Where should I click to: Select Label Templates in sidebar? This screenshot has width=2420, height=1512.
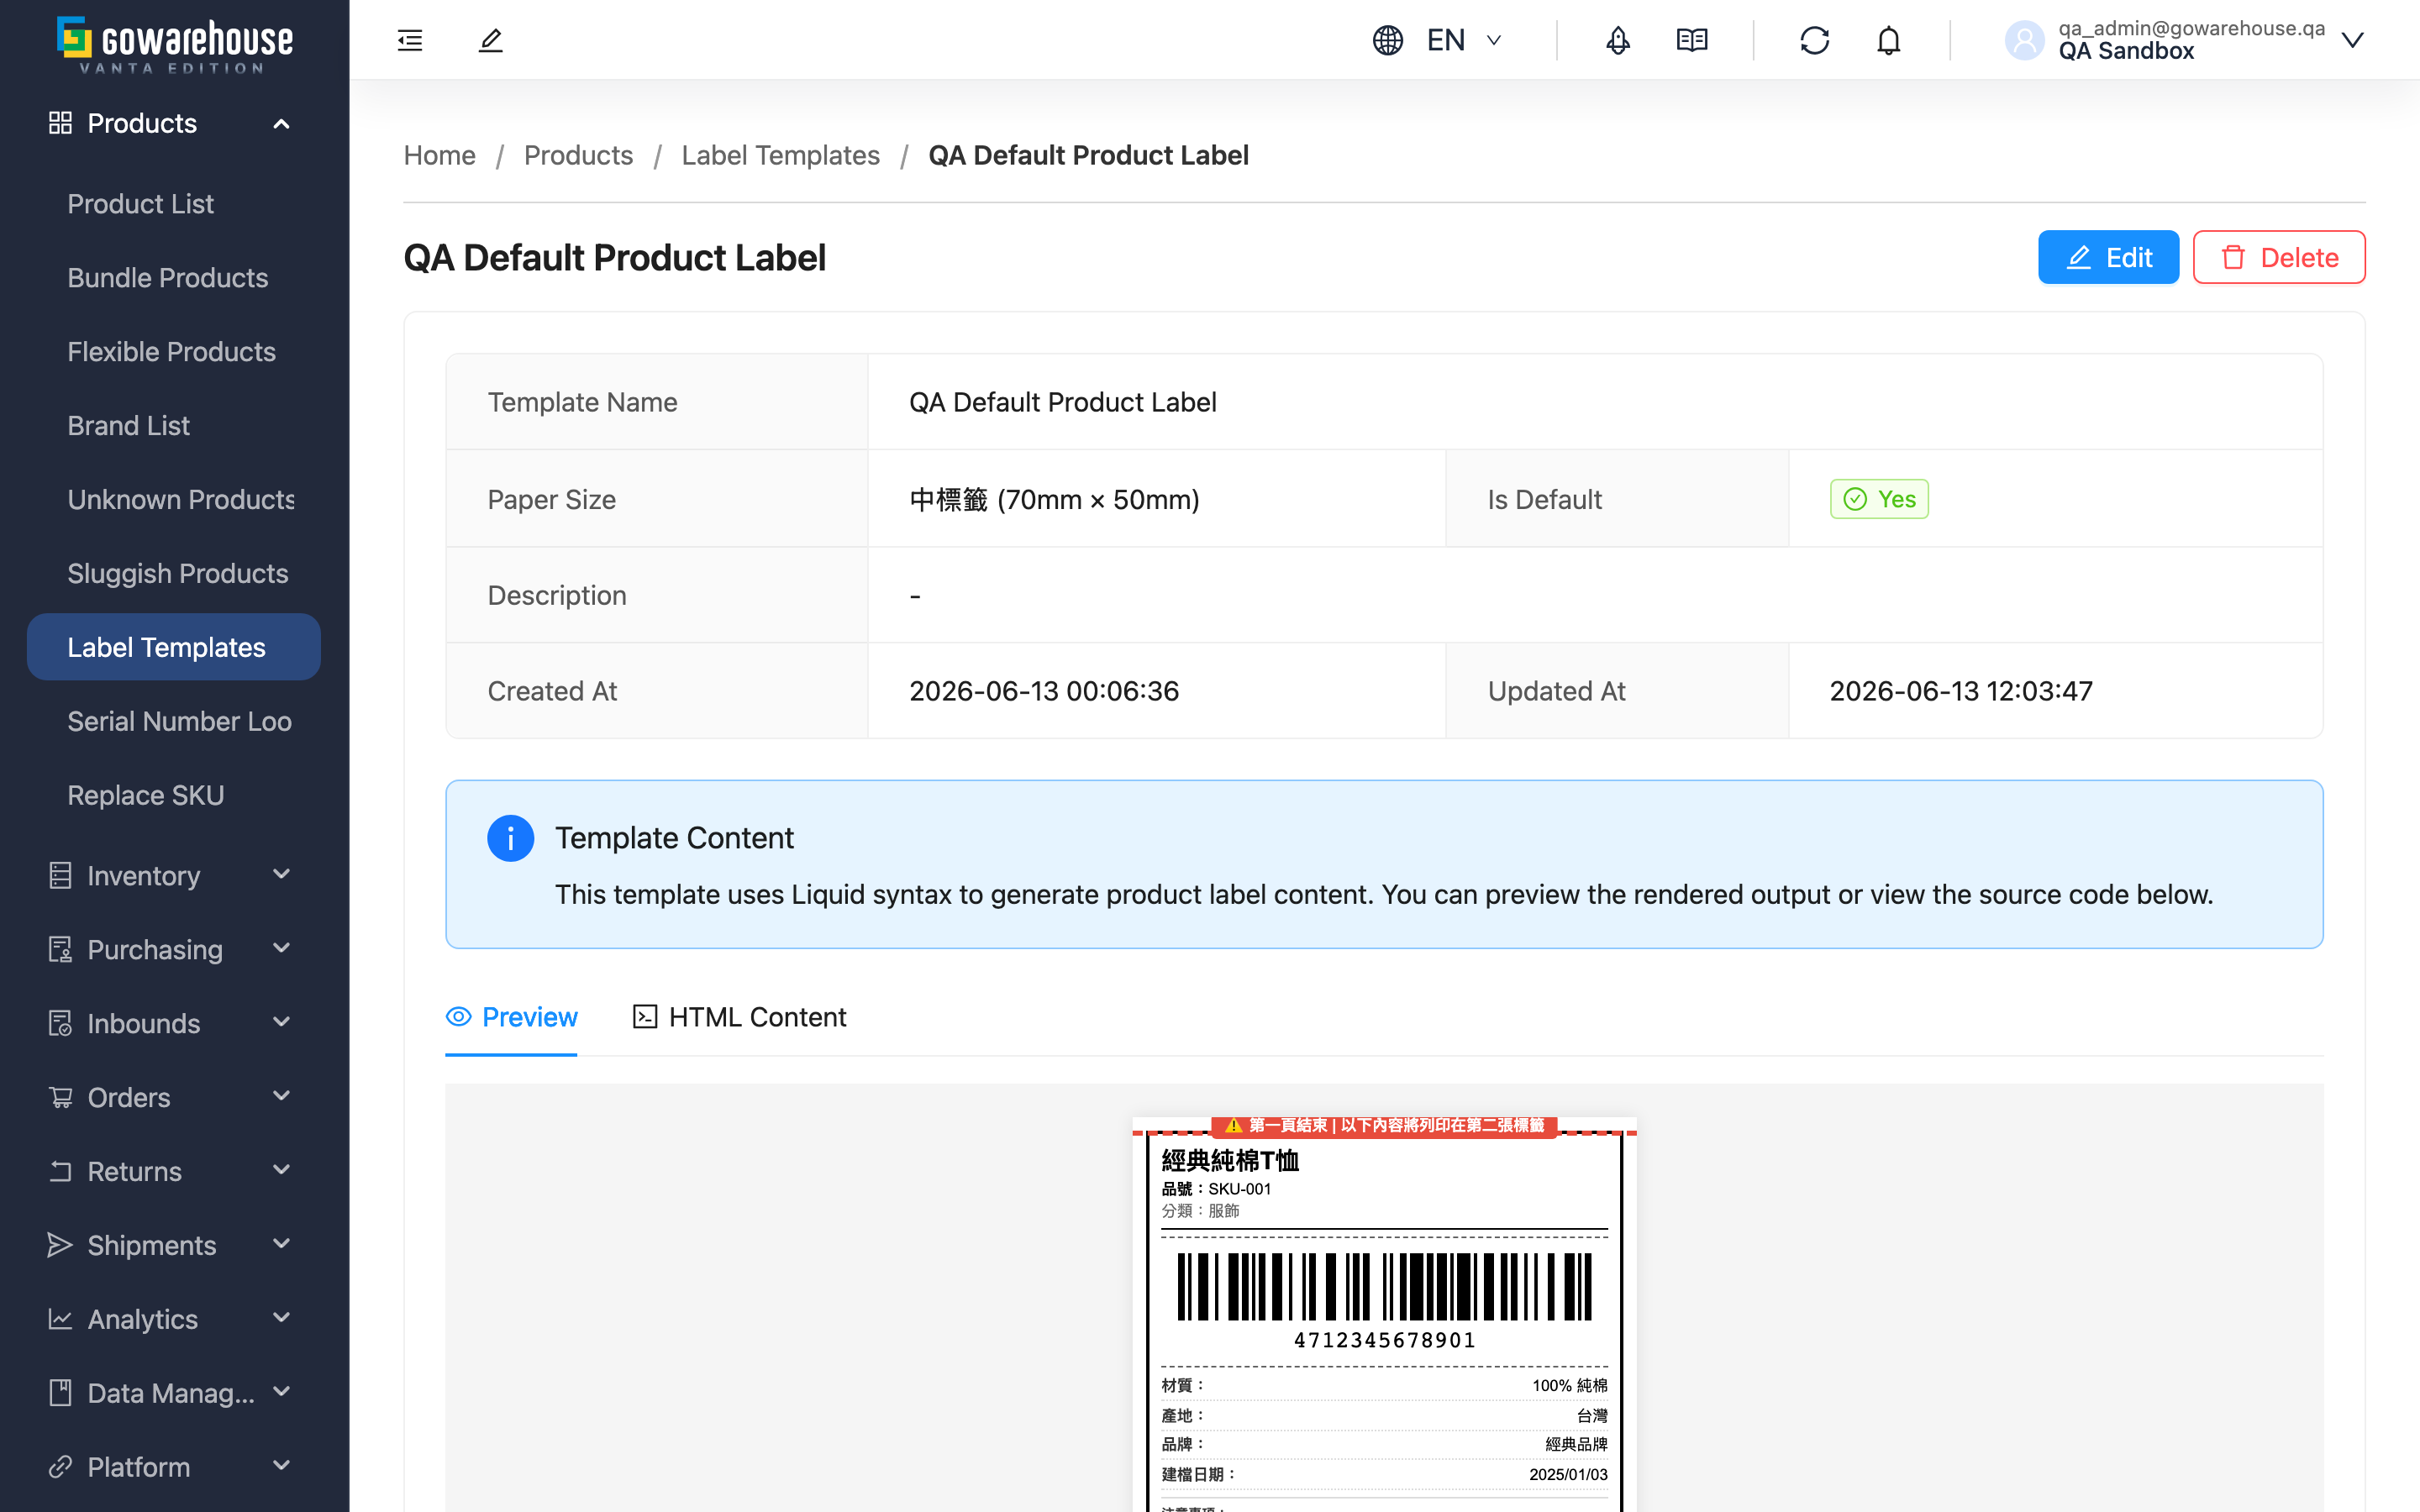(174, 647)
